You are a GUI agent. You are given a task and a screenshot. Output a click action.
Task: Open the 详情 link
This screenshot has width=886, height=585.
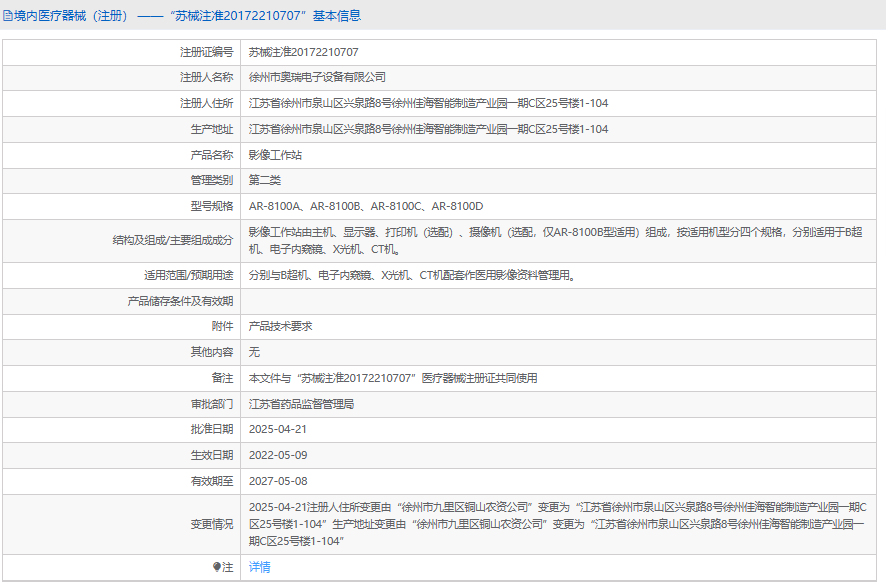click(x=259, y=567)
